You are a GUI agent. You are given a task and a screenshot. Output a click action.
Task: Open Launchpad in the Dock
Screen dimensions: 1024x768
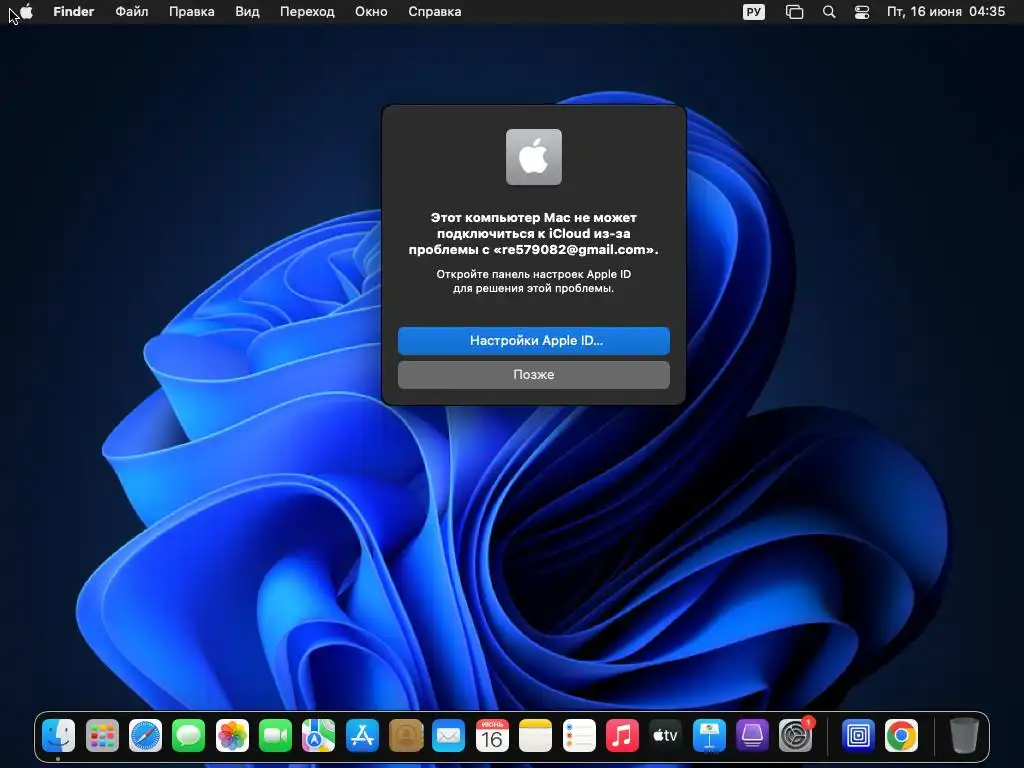pos(102,735)
